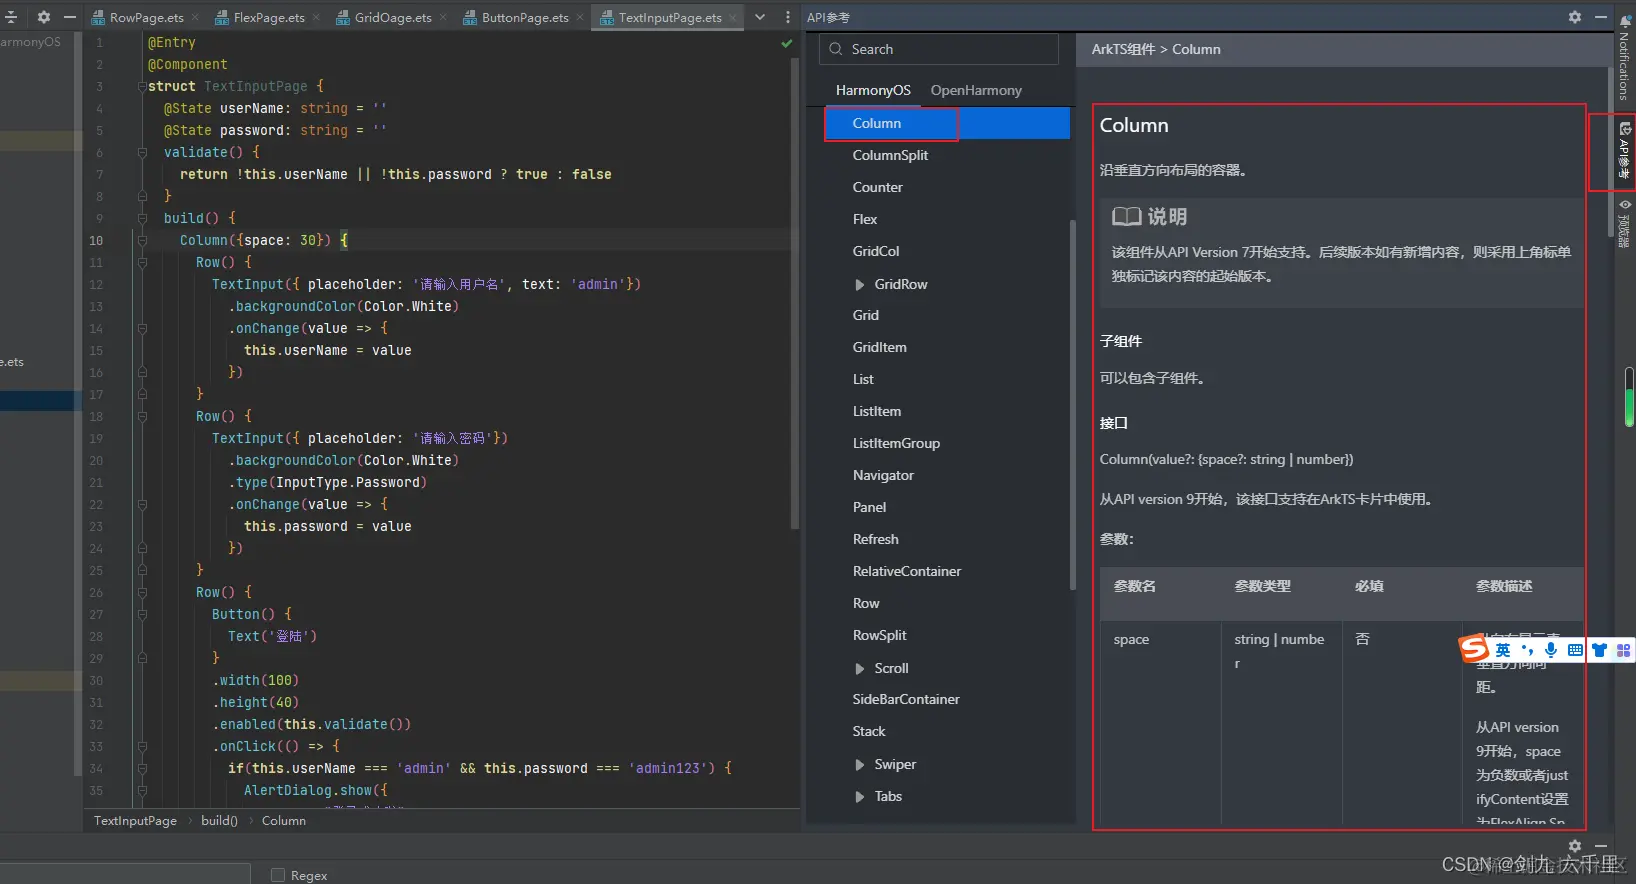The image size is (1636, 884).
Task: Close the TextInputPage.ets tab
Action: pyautogui.click(x=733, y=17)
